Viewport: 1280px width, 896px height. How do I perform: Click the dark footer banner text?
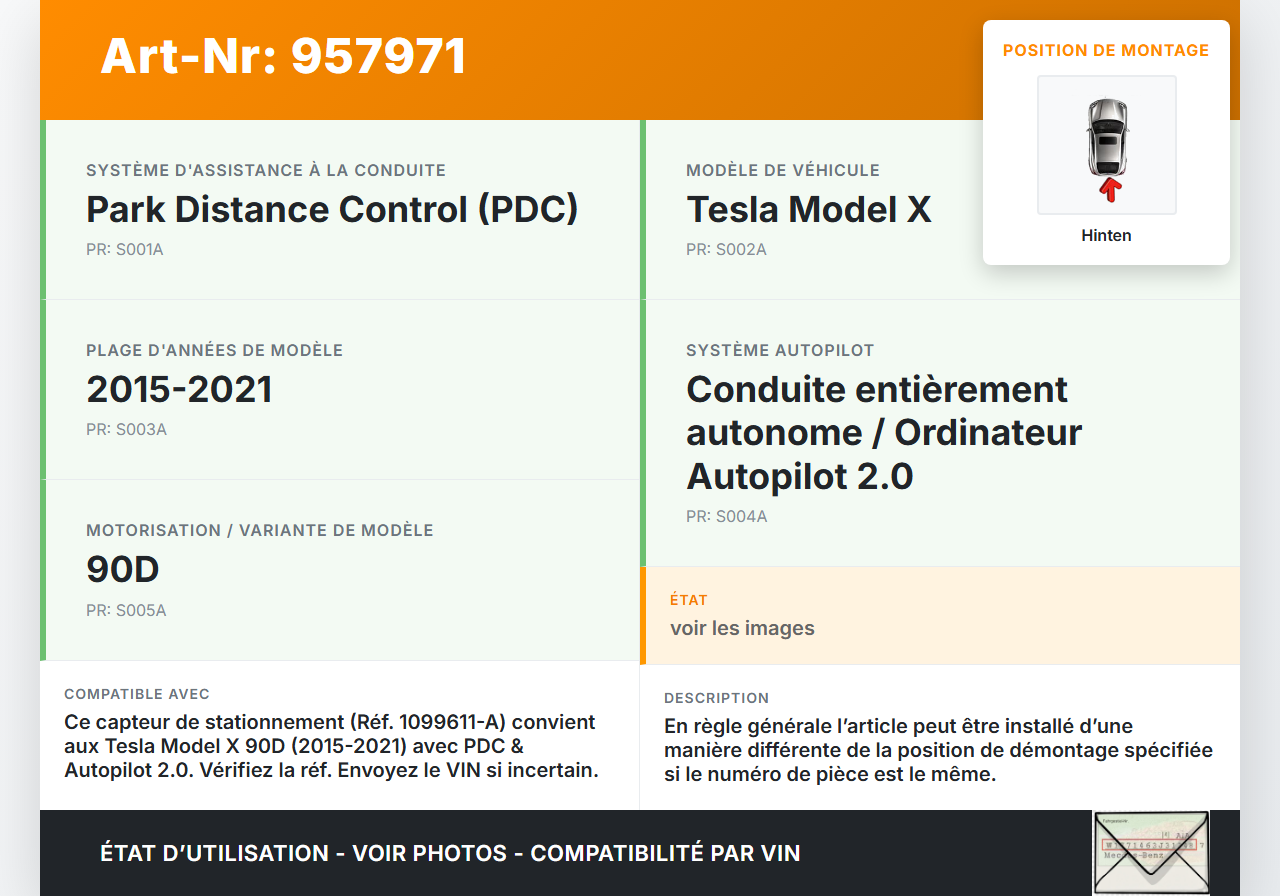(x=450, y=853)
